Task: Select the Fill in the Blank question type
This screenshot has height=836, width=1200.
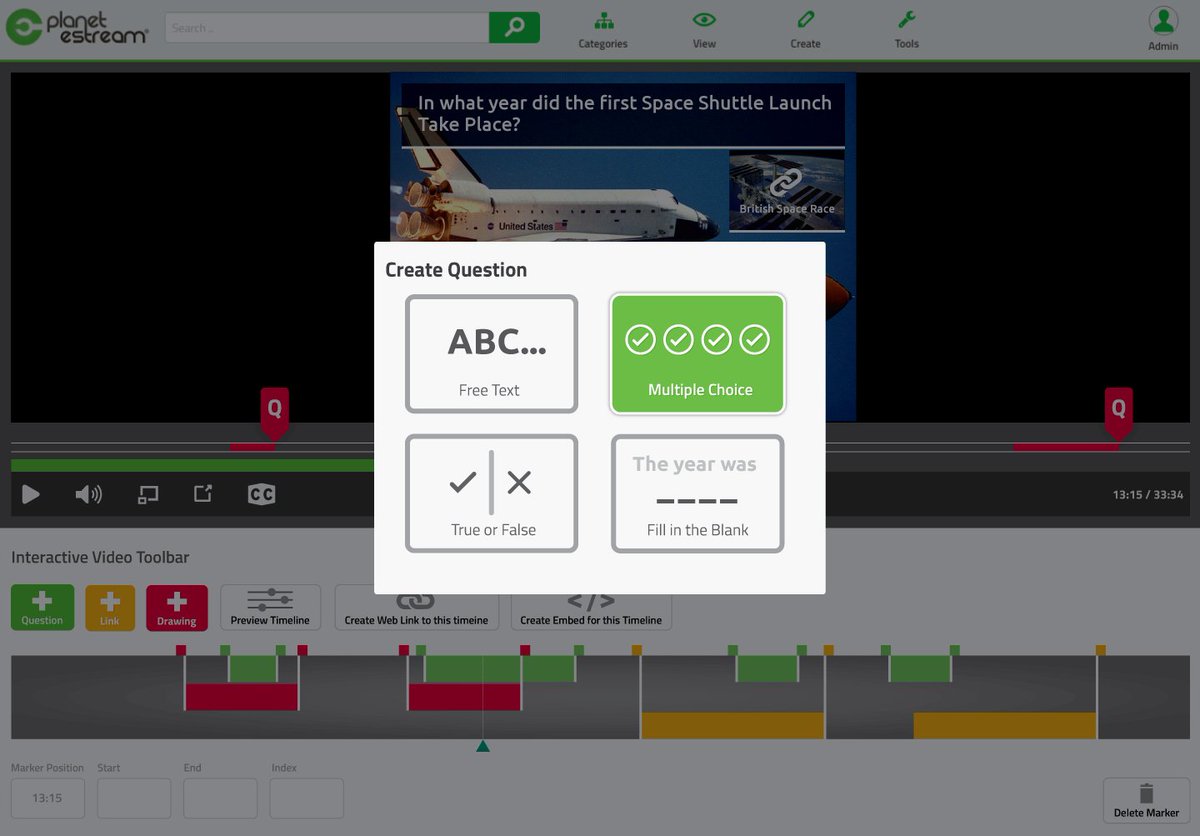Action: pos(697,493)
